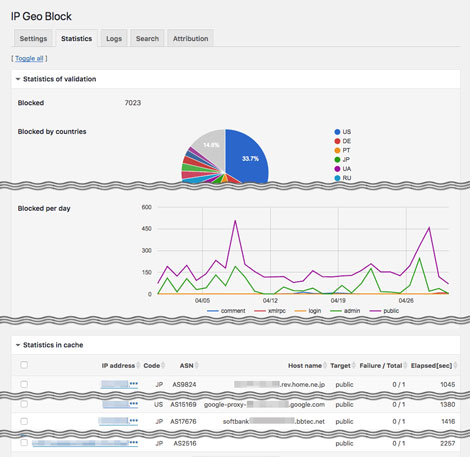The image size is (470, 457).
Task: Go to the Attribution tab
Action: coord(190,38)
